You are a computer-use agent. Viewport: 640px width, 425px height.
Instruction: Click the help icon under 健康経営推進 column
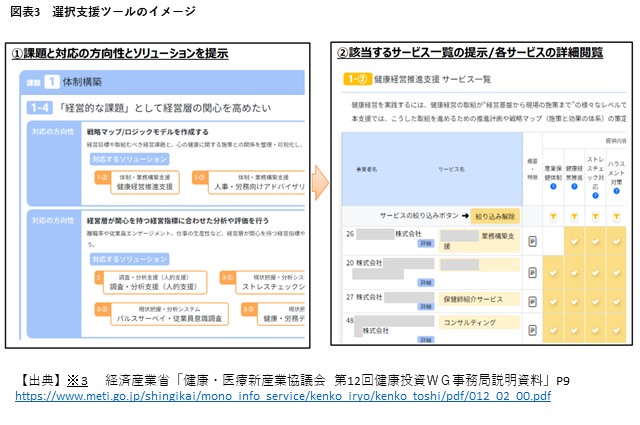coord(574,187)
